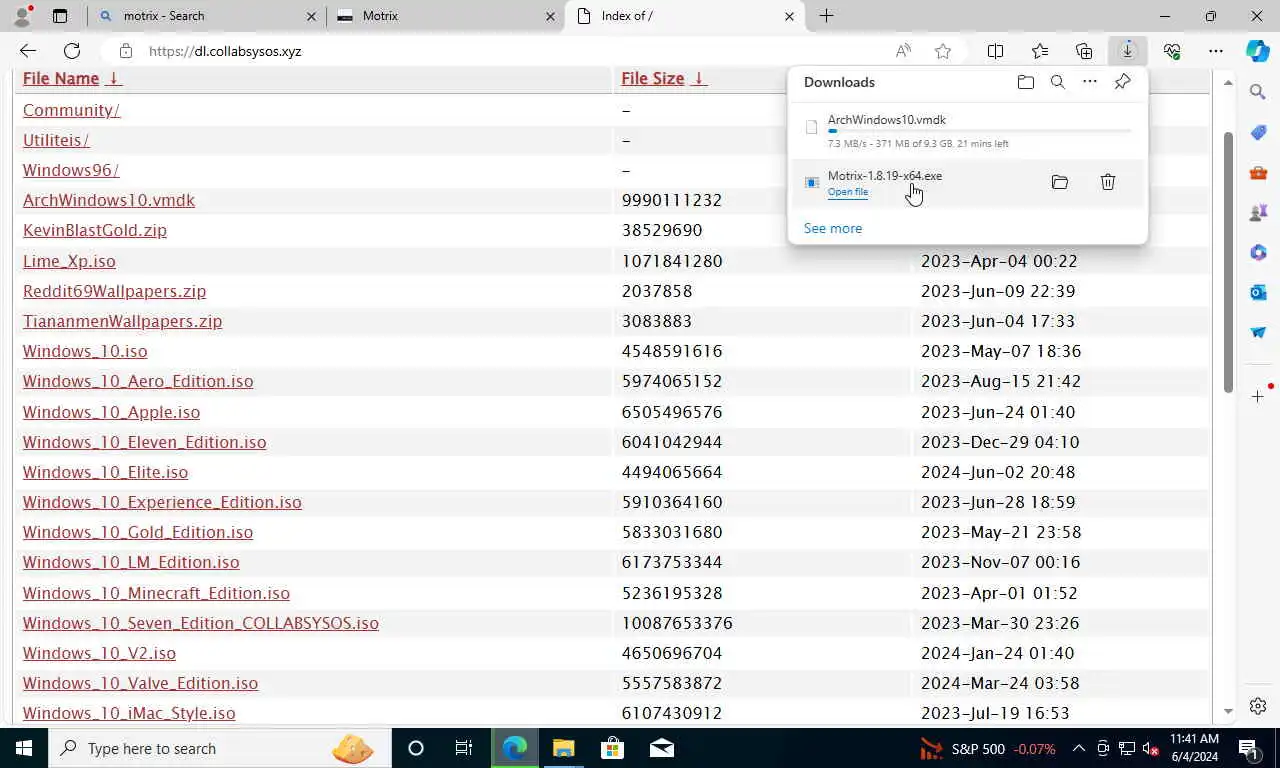Open Microsoft Store from taskbar
The width and height of the screenshot is (1280, 768).
point(612,748)
